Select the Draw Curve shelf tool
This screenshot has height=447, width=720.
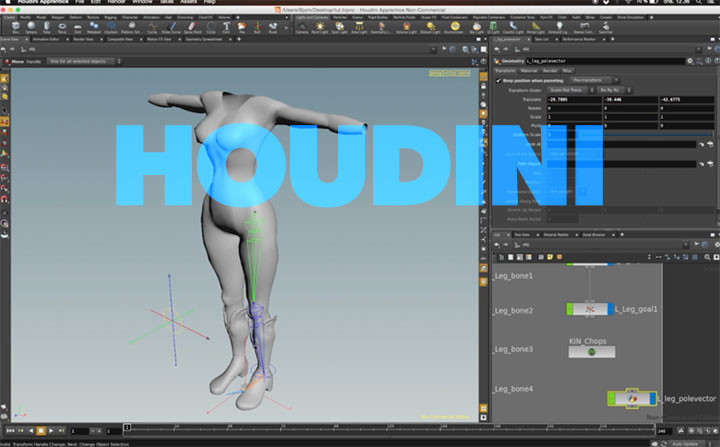click(171, 28)
